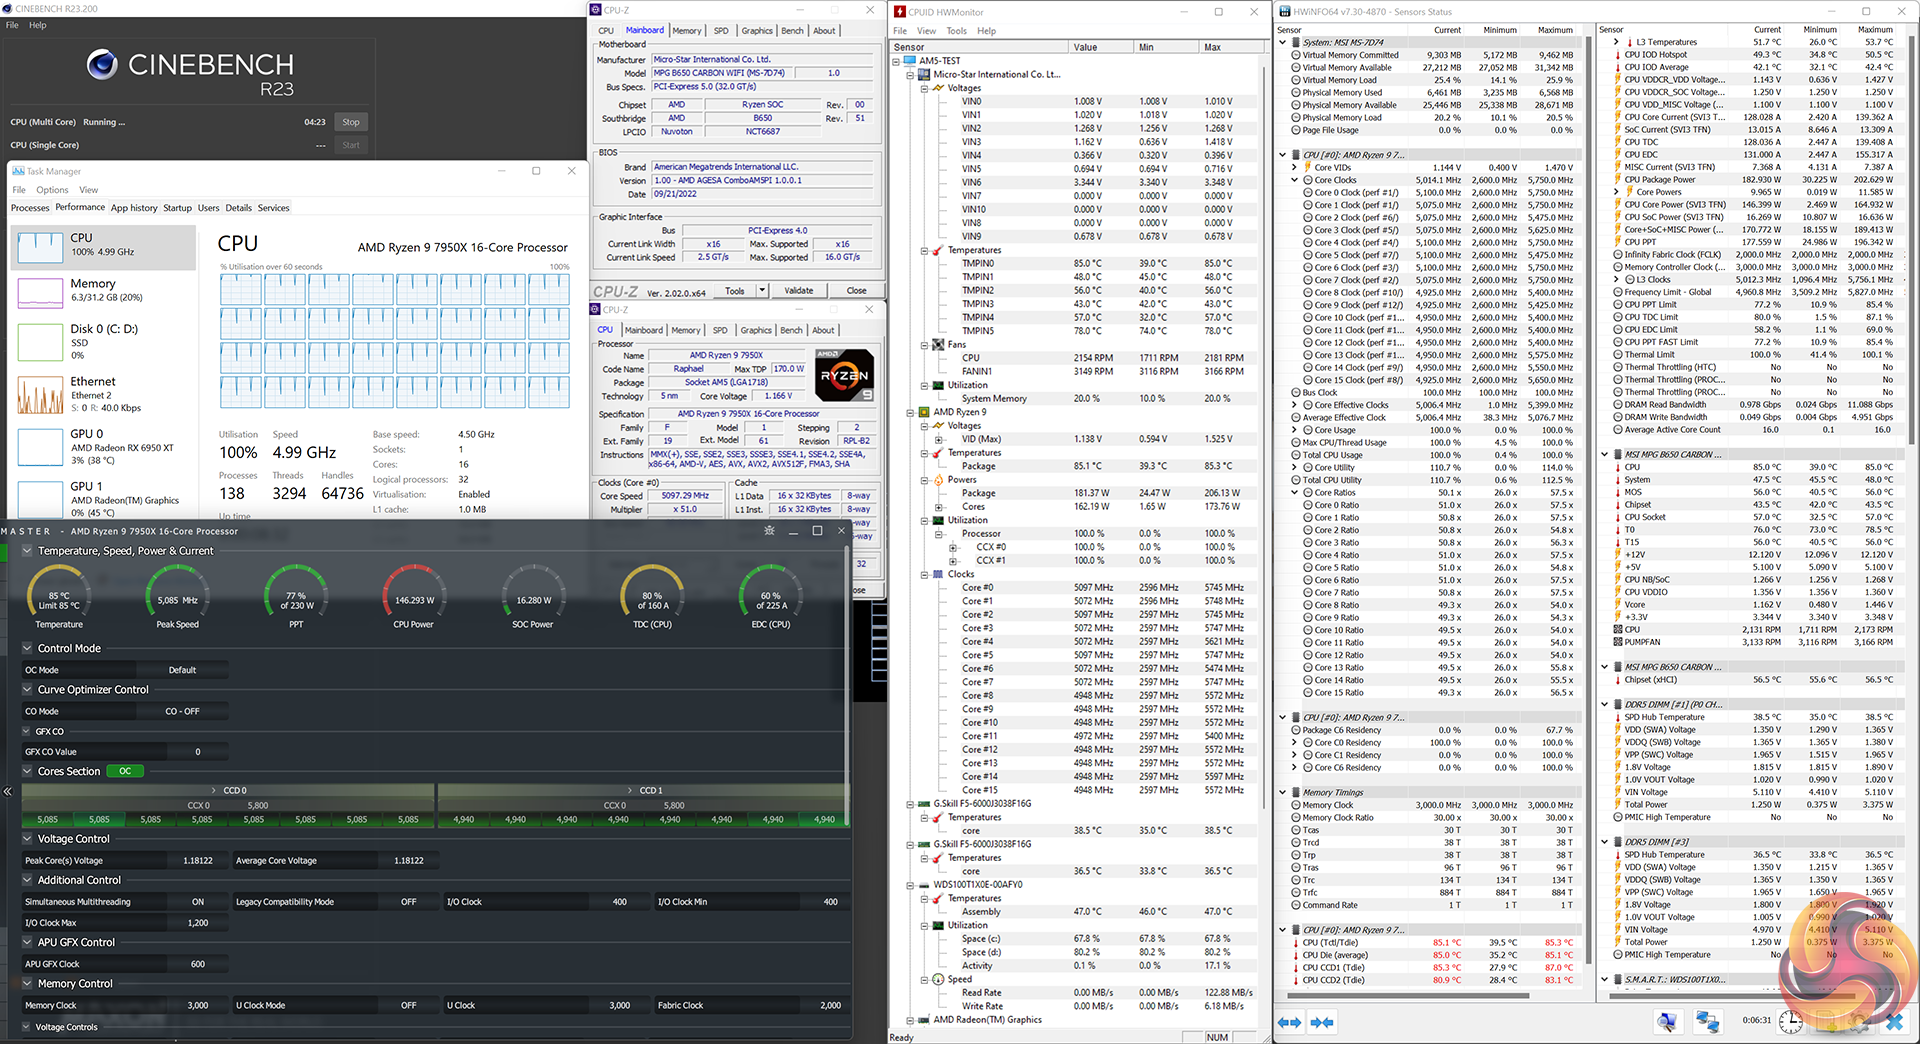Click the Validate button in CPU-Z

tap(798, 291)
